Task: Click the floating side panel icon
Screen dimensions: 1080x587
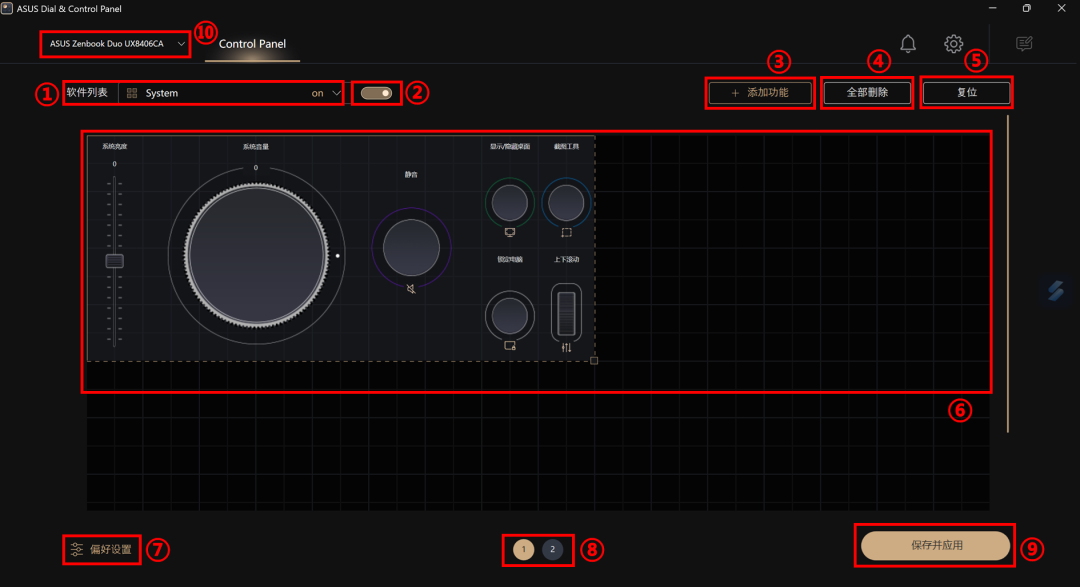Action: pos(1056,290)
